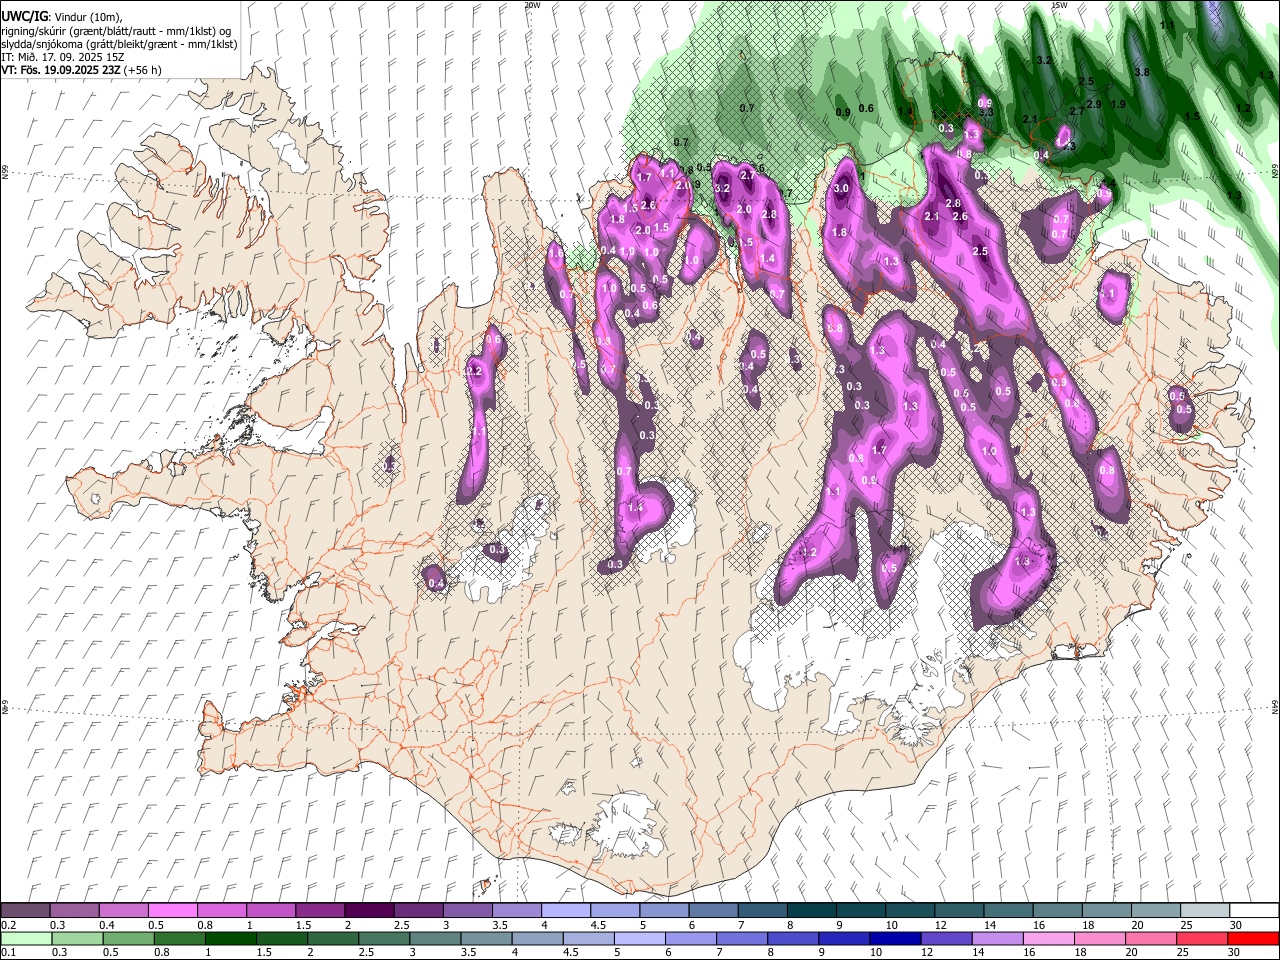Click the '3.8' rainfall value on map
Image resolution: width=1280 pixels, height=960 pixels.
(1142, 72)
